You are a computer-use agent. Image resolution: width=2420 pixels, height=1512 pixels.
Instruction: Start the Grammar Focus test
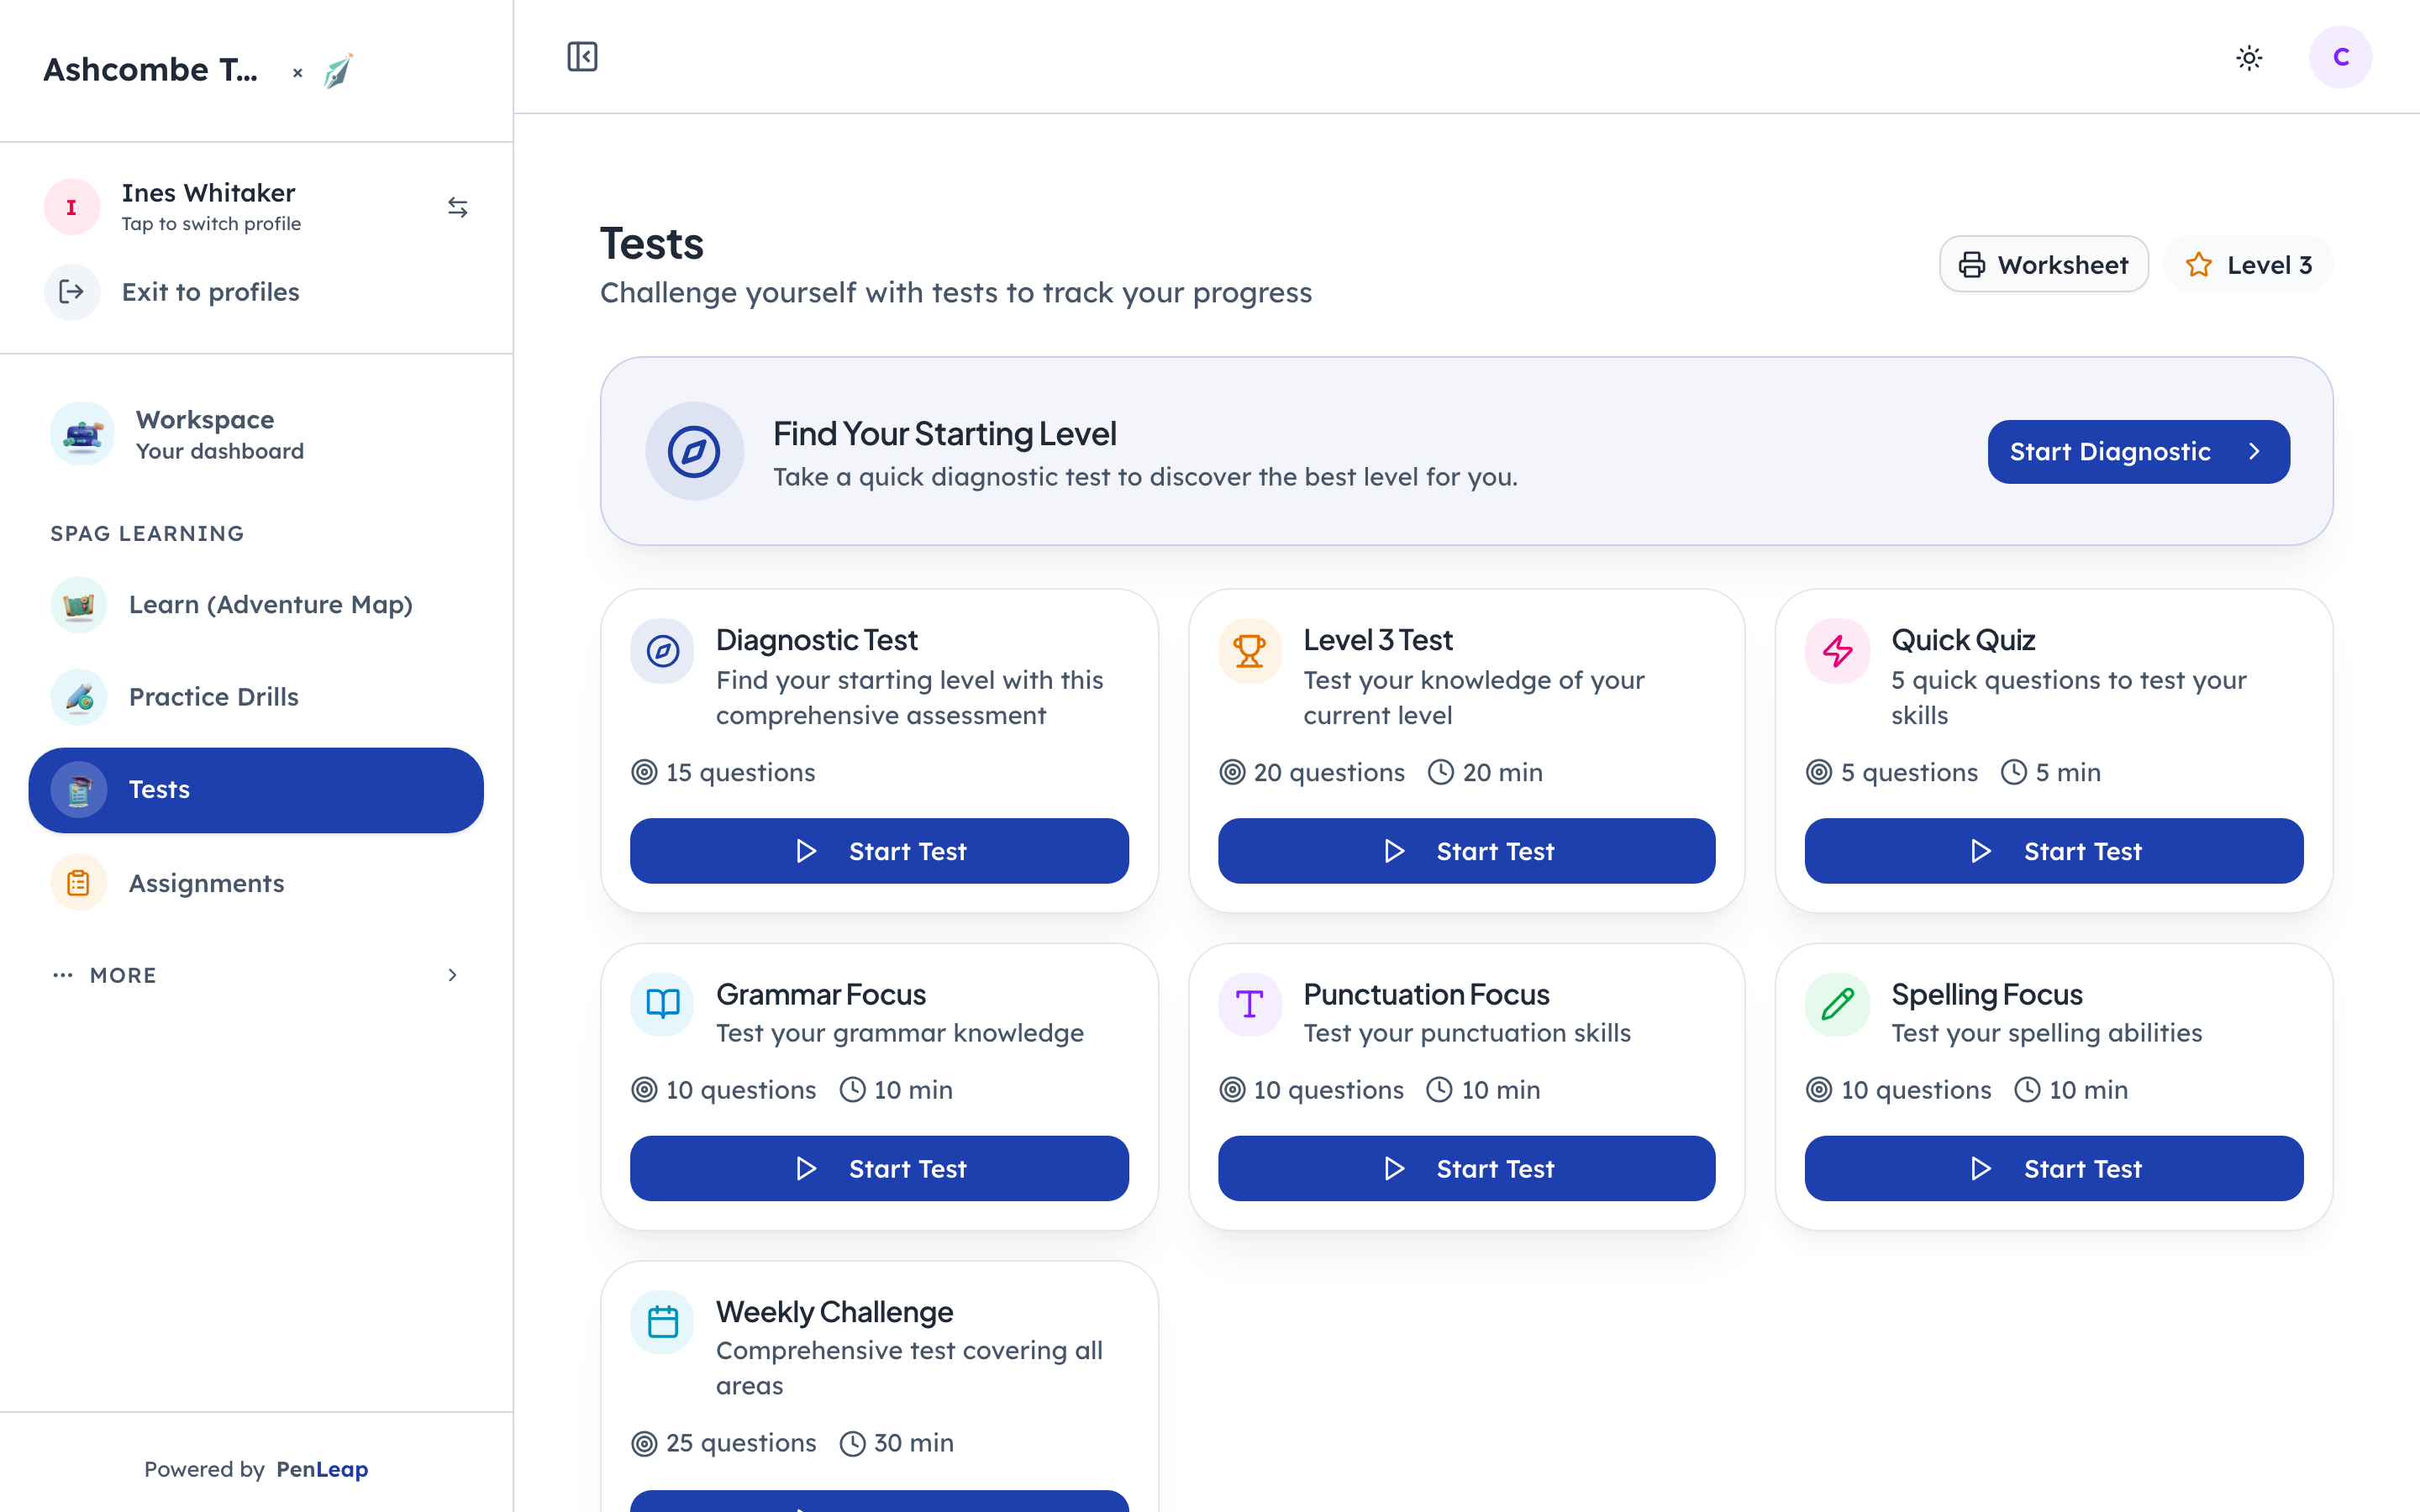point(879,1168)
